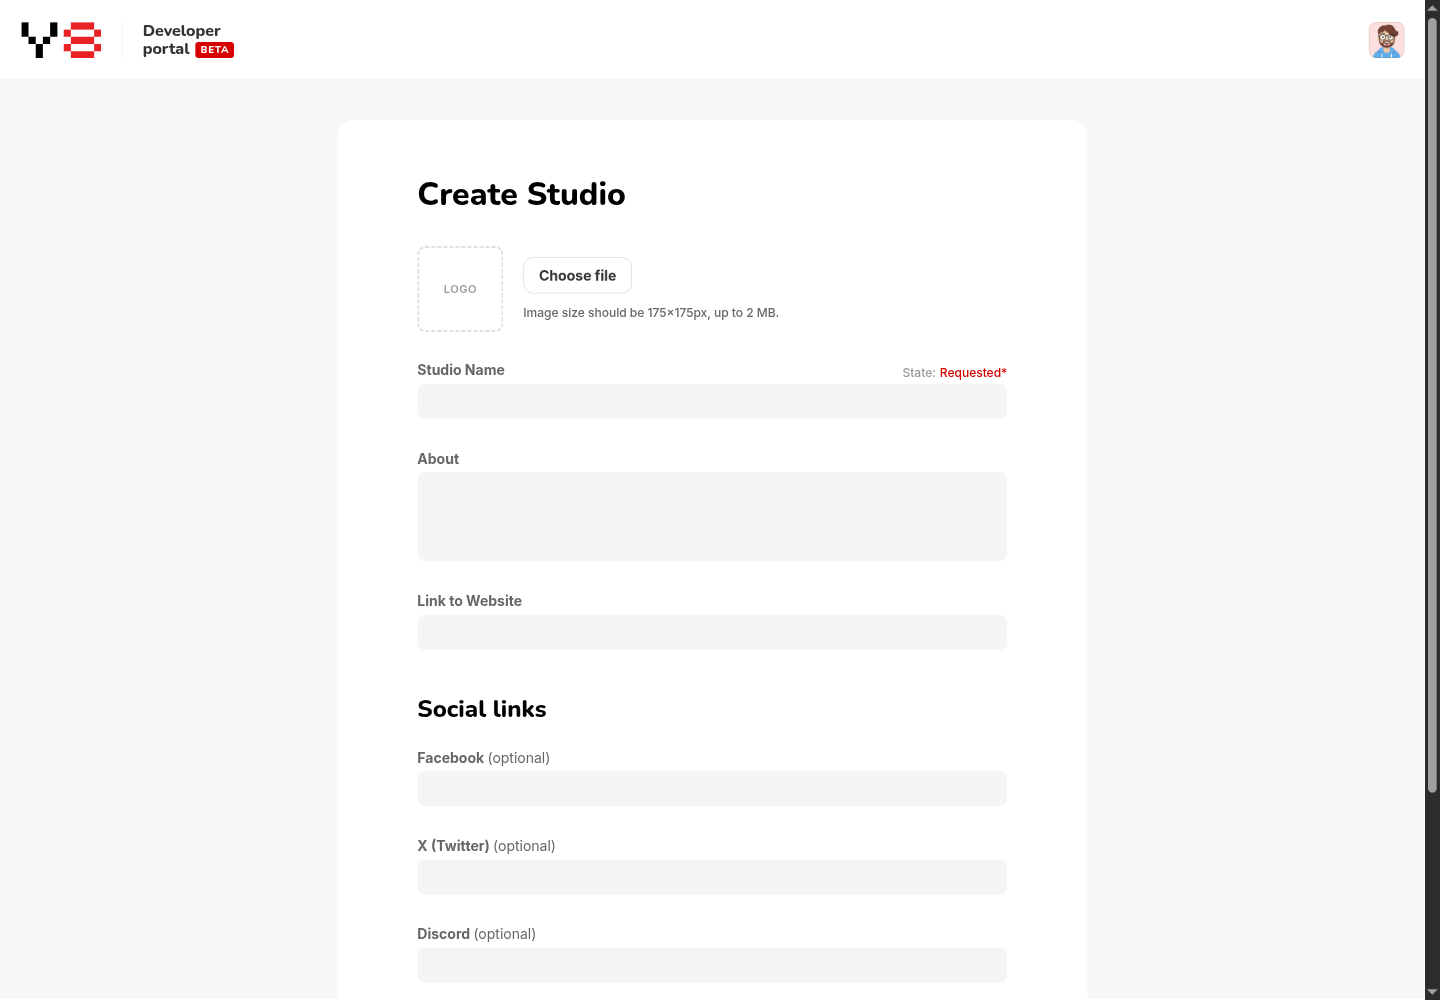Focus the X (Twitter) optional field
Image resolution: width=1440 pixels, height=1000 pixels.
(x=712, y=877)
